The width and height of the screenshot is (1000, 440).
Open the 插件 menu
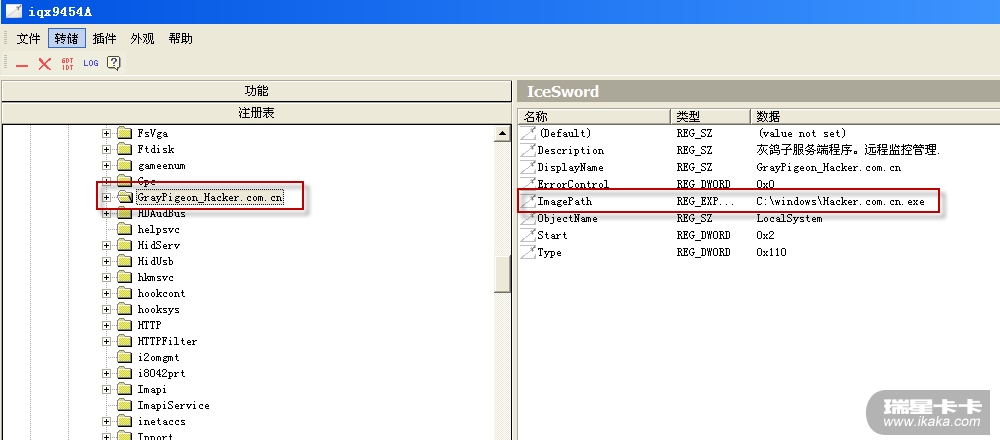(104, 39)
